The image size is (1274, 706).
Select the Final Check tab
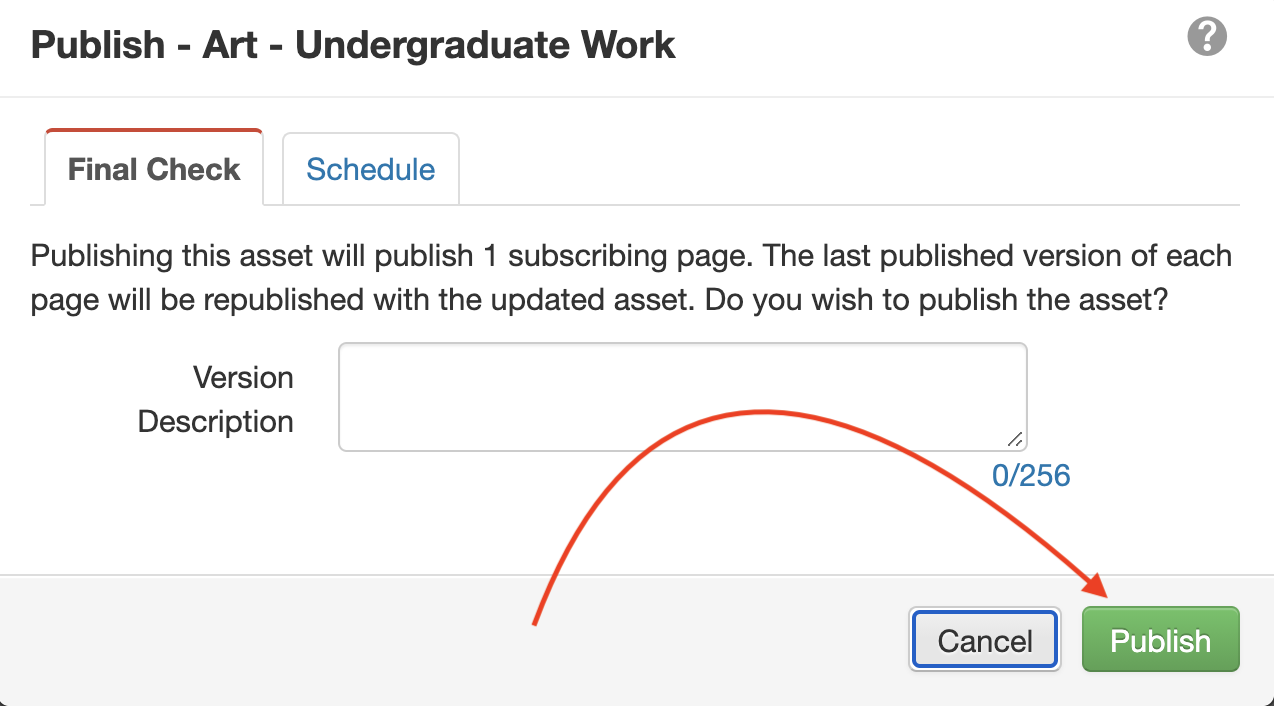[154, 168]
